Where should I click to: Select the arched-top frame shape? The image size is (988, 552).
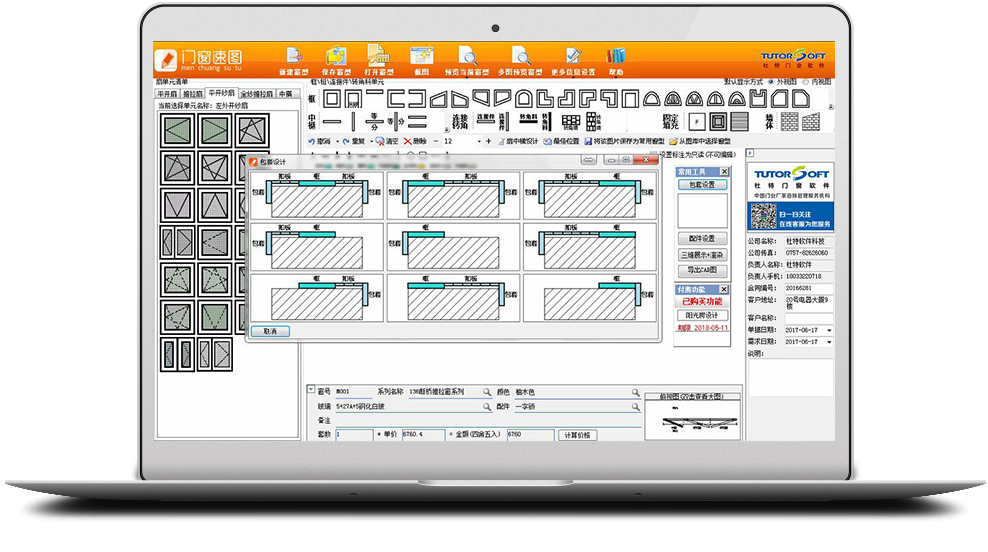[x=523, y=99]
